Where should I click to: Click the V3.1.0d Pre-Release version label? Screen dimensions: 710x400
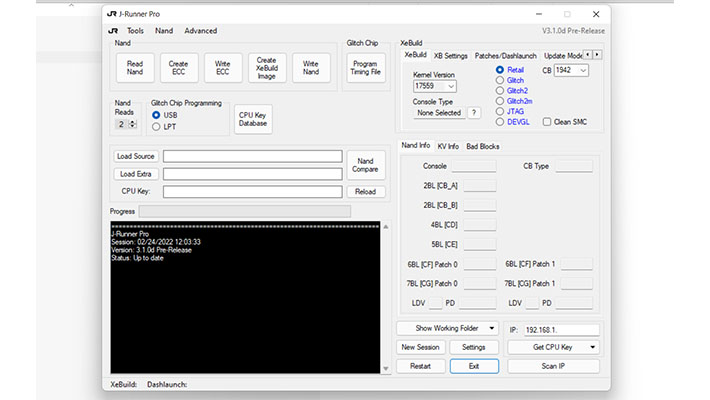pyautogui.click(x=573, y=31)
